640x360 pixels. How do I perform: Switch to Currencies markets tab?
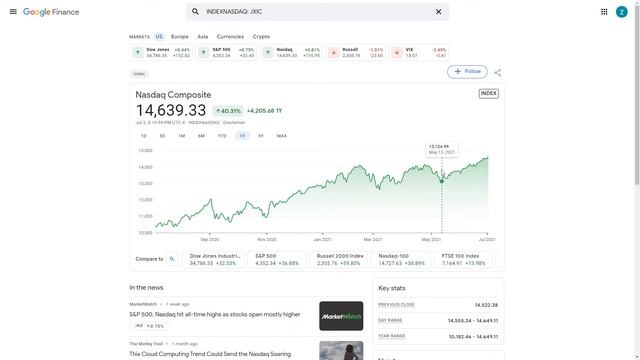click(230, 36)
